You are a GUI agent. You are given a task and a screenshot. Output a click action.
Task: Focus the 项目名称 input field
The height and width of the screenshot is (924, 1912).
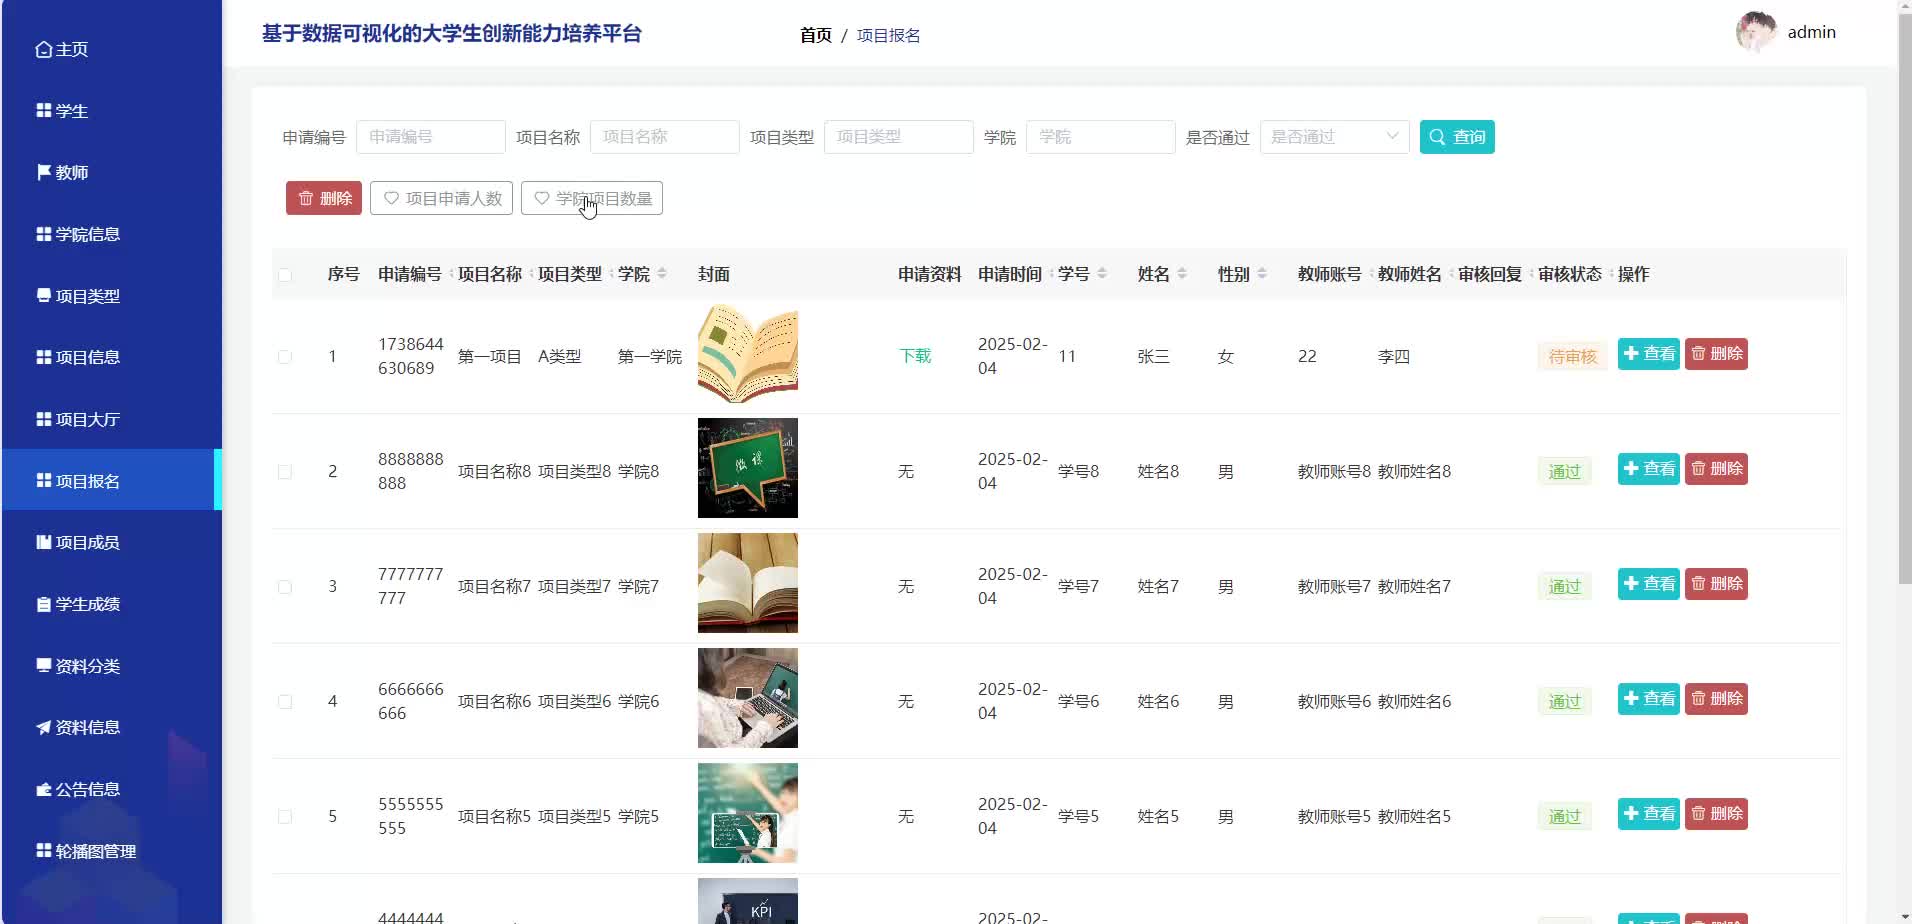click(665, 137)
